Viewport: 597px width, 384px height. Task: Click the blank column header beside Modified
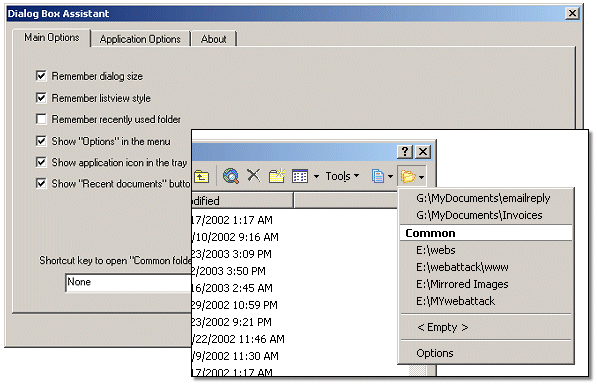(x=346, y=201)
